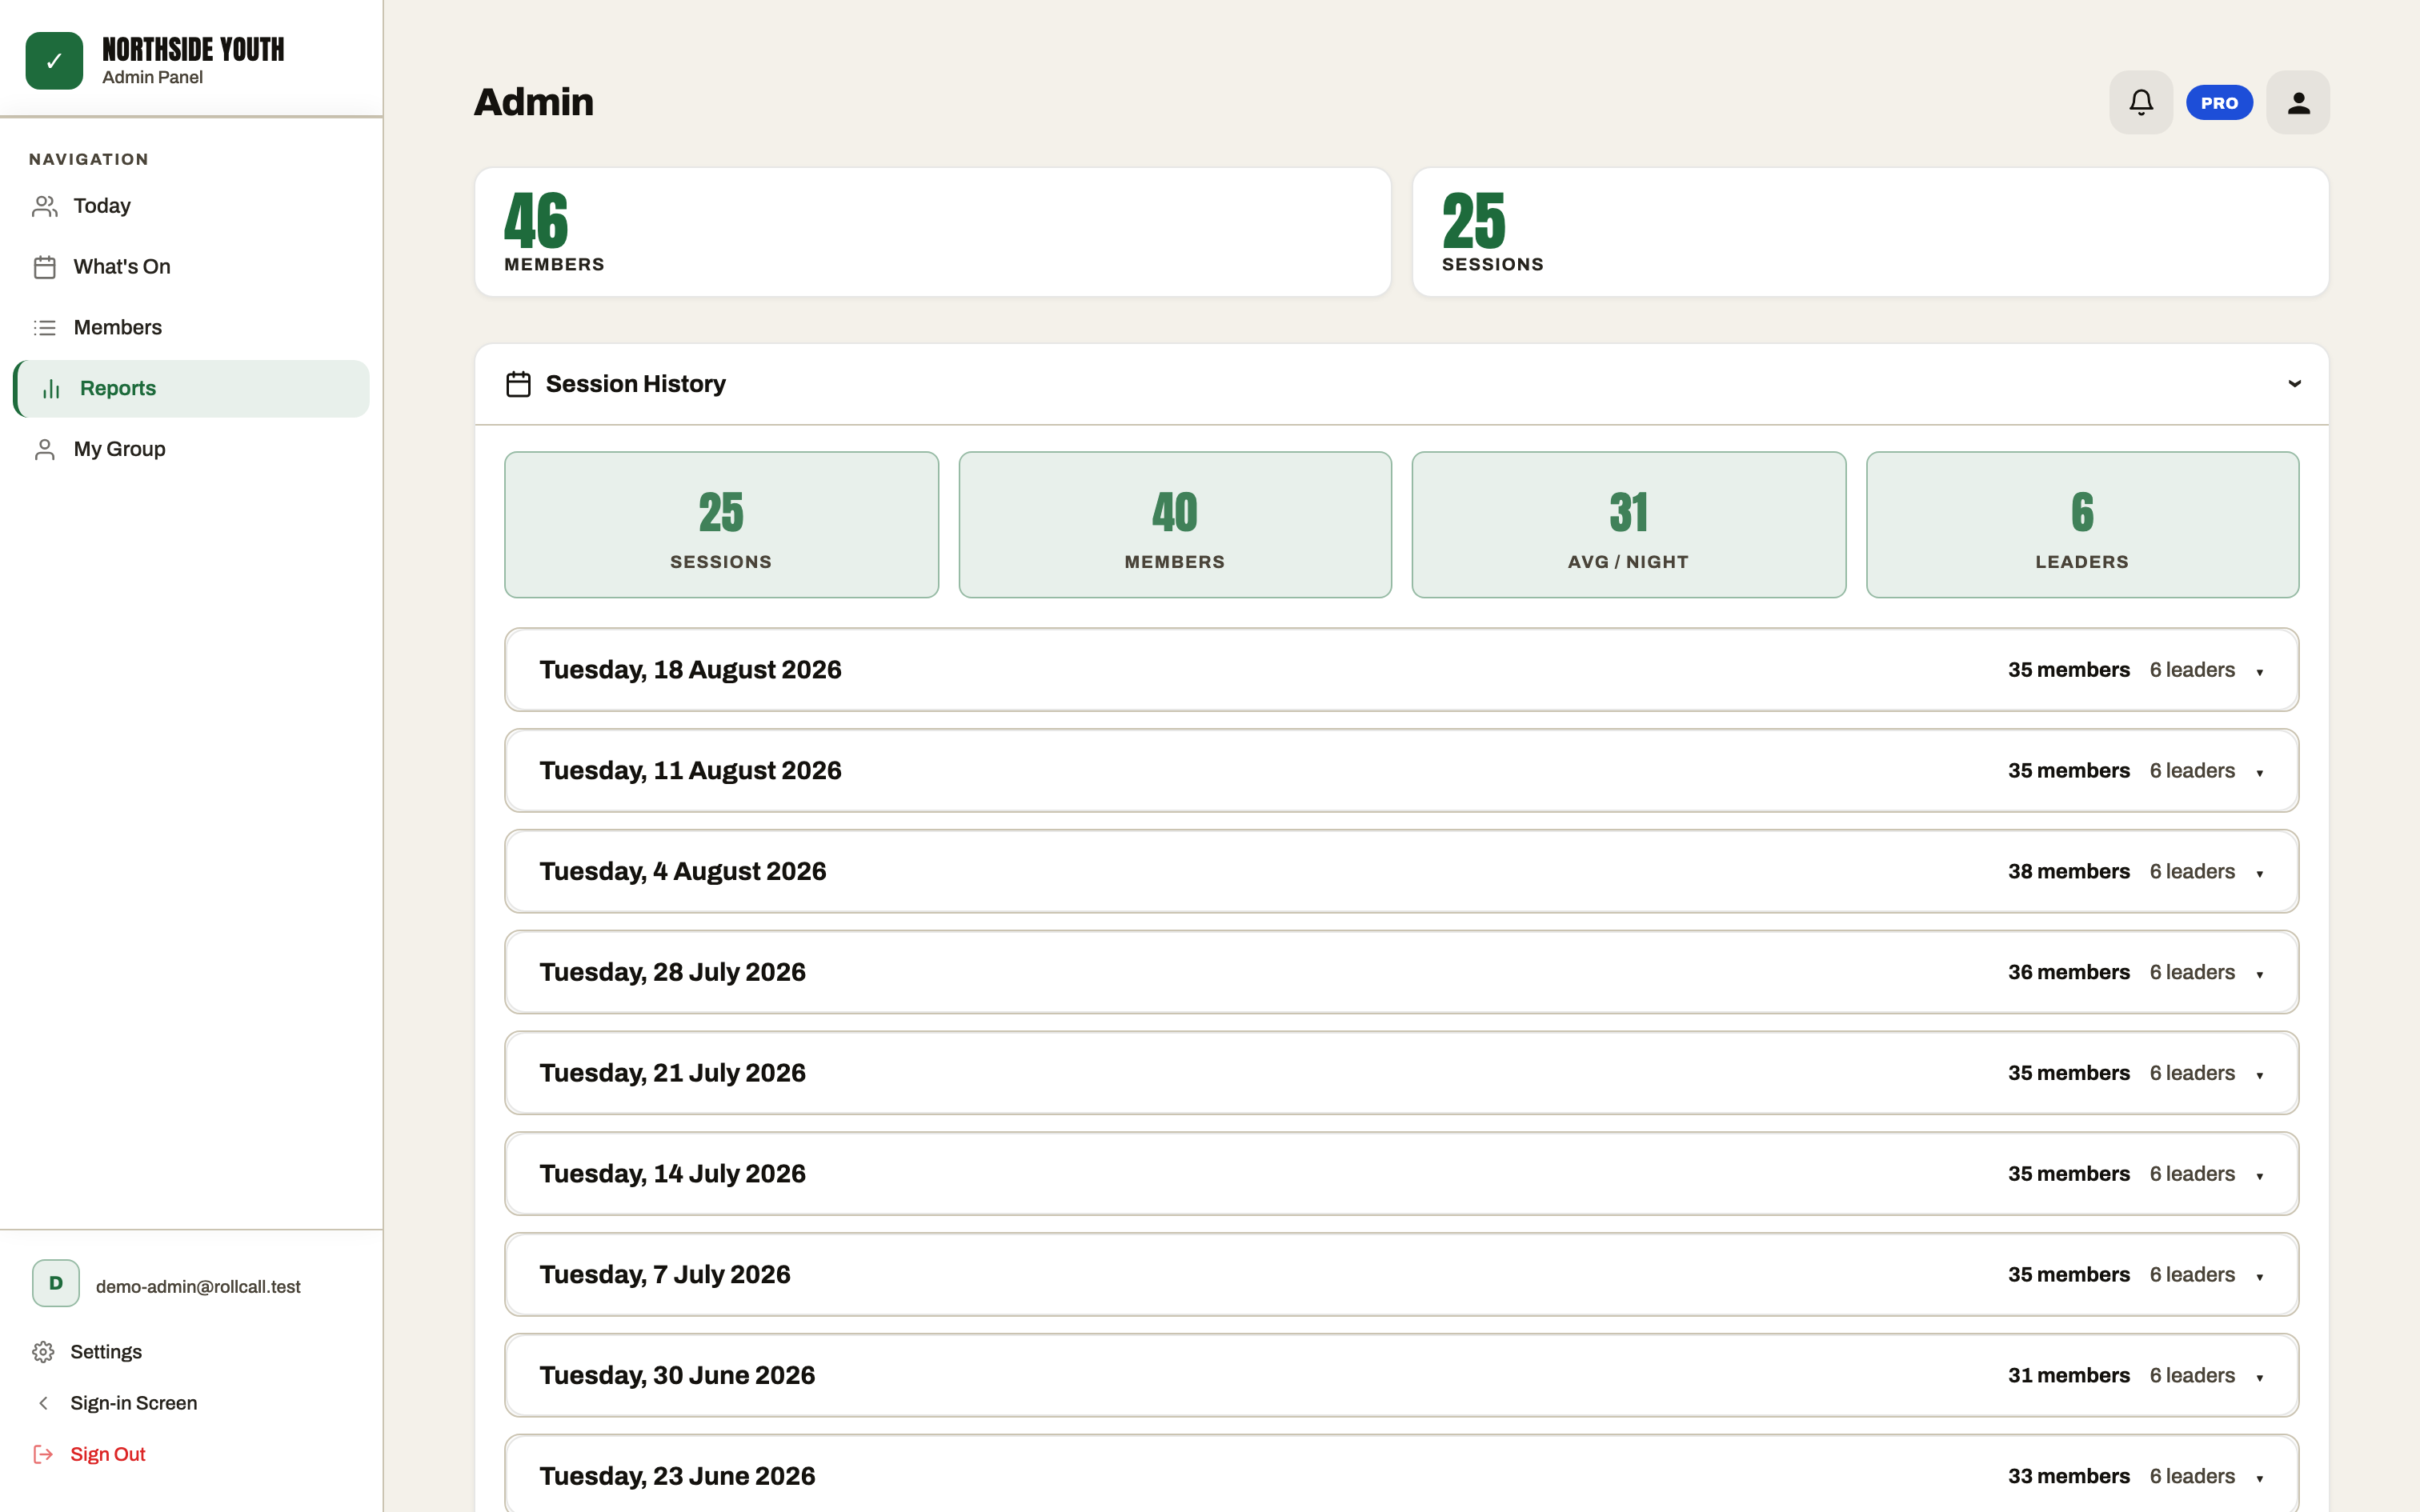Click the top 25 Sessions stat card
The height and width of the screenshot is (1512, 2420).
point(1870,232)
